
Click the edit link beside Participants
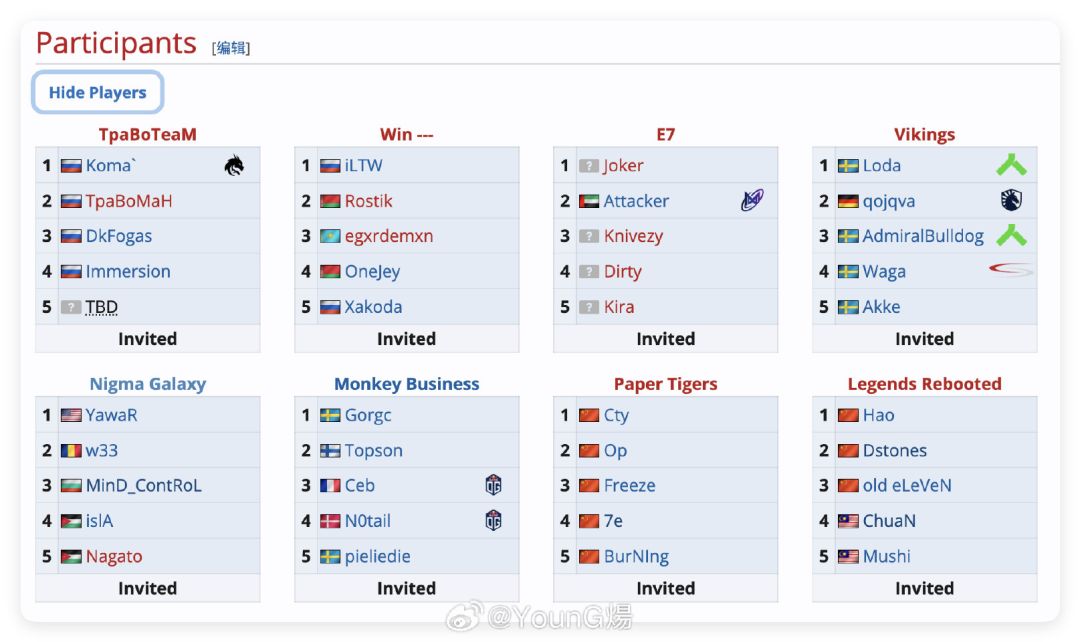point(231,48)
